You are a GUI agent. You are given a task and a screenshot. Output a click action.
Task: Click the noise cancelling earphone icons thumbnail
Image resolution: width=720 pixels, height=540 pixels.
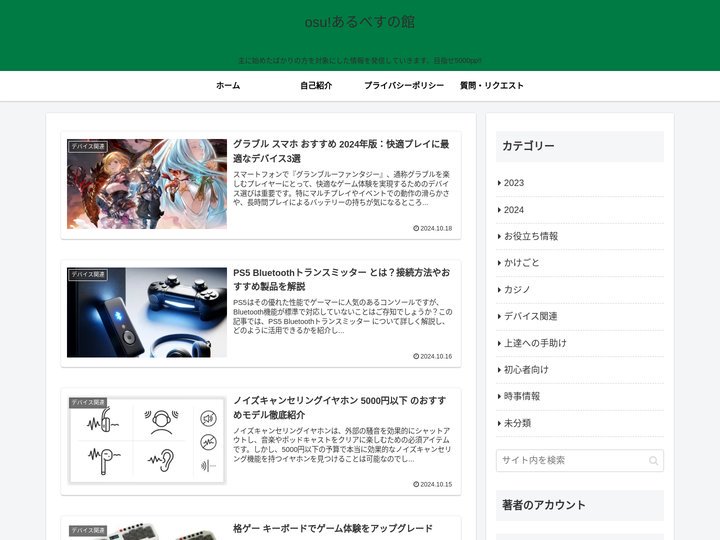[x=147, y=440]
